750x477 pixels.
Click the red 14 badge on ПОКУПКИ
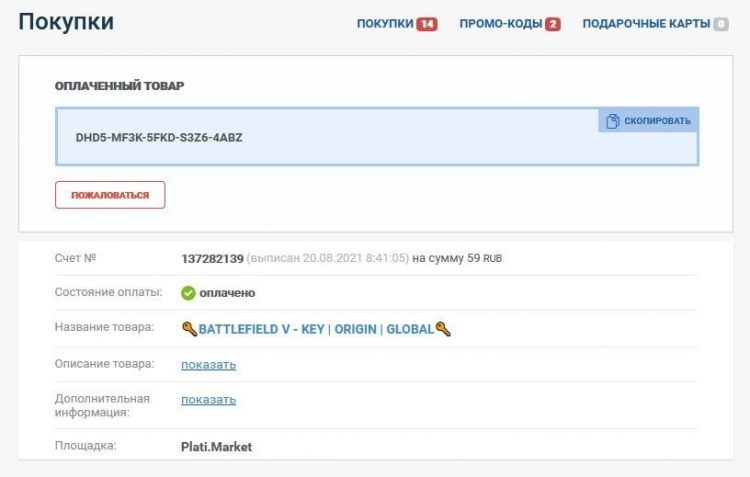tap(427, 24)
